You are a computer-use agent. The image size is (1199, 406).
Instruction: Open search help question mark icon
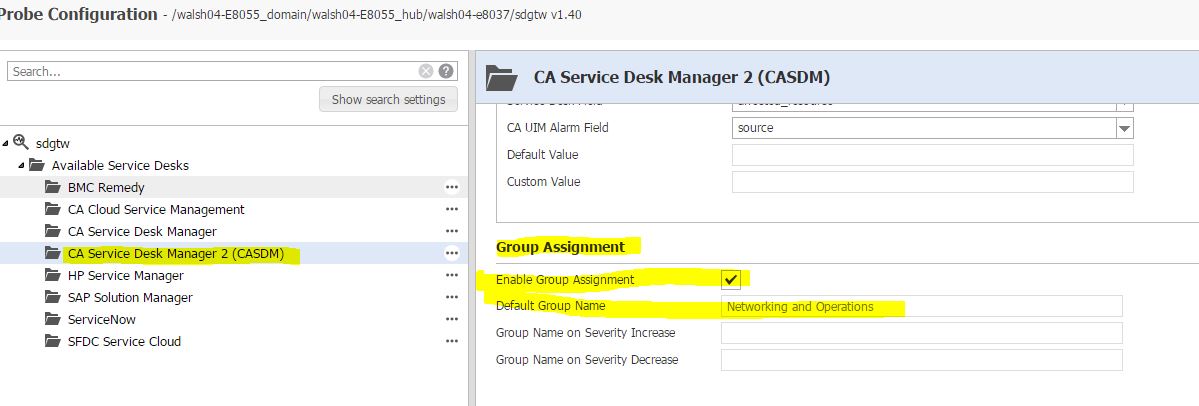click(x=447, y=71)
